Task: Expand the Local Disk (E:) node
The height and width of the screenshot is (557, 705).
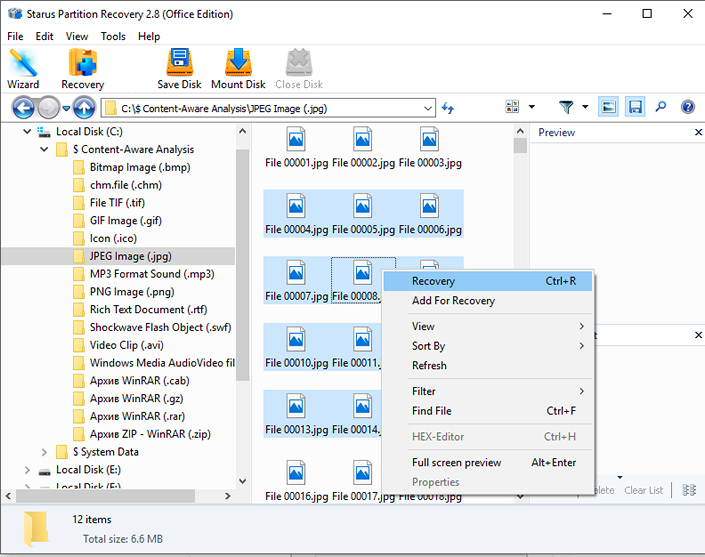Action: click(27, 470)
